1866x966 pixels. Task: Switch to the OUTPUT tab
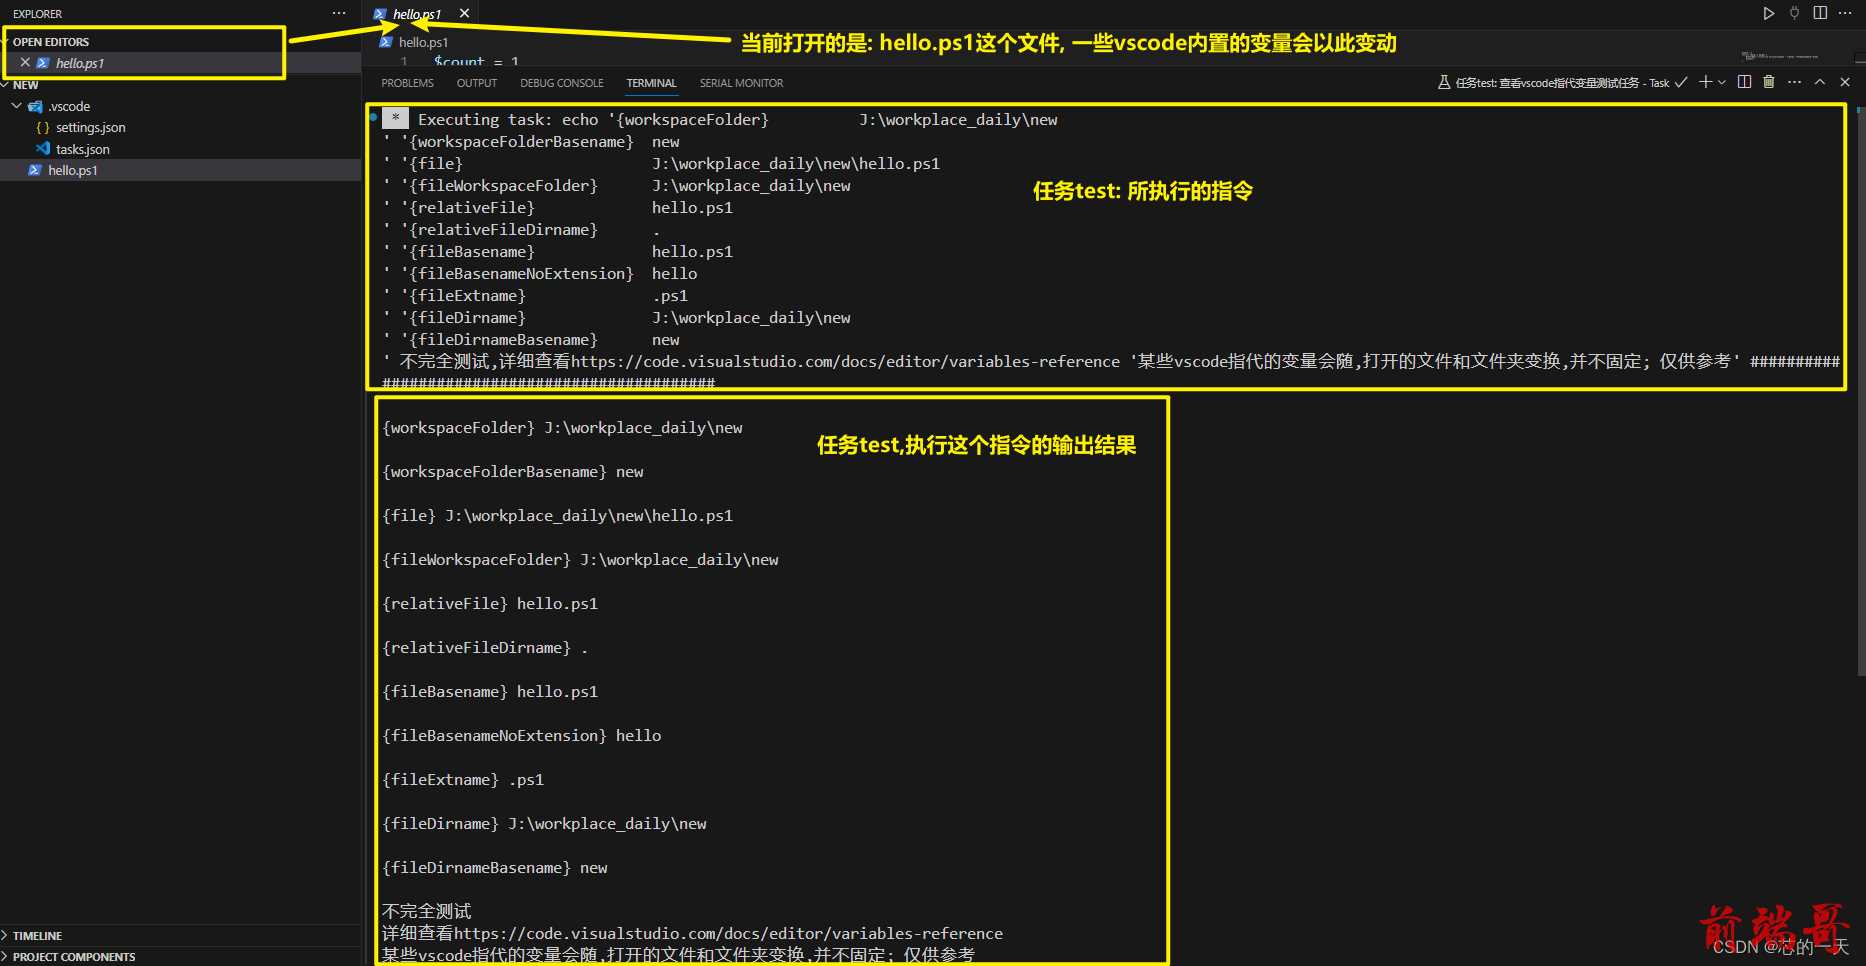(x=476, y=83)
